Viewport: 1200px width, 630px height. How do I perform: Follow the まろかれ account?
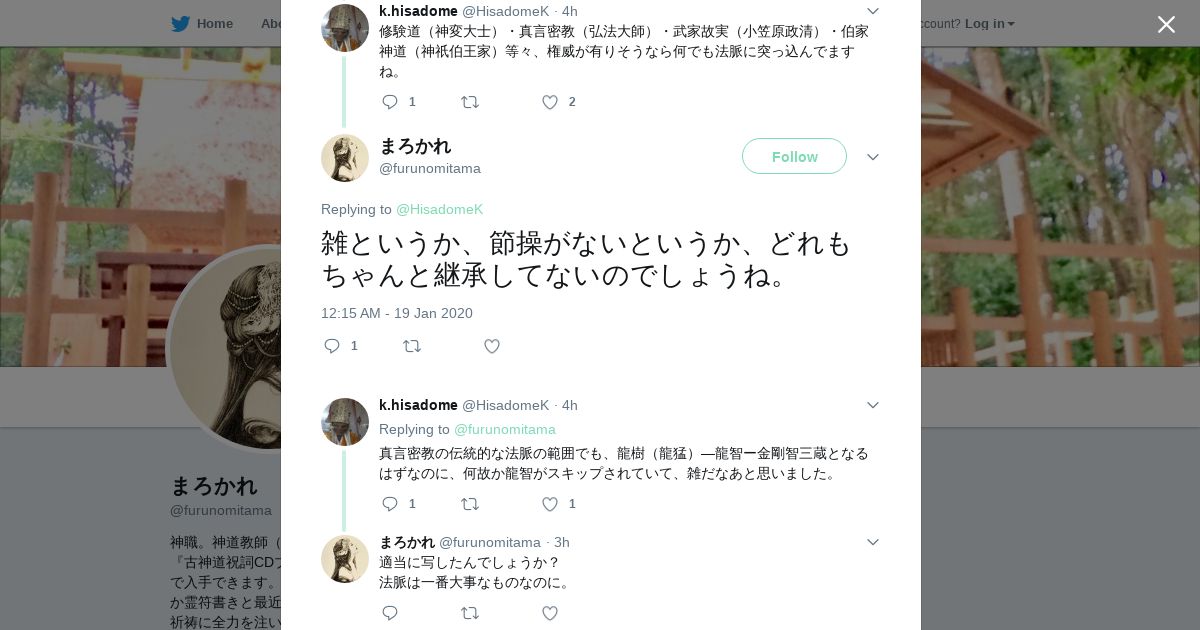(794, 156)
